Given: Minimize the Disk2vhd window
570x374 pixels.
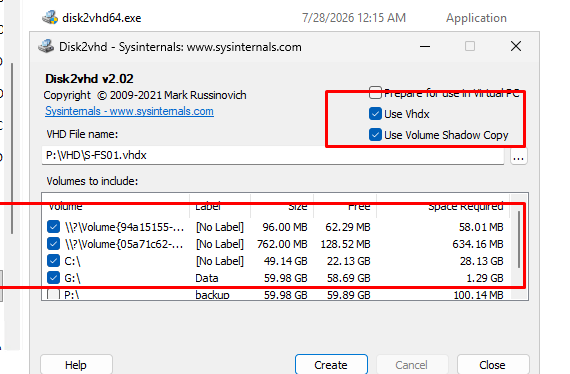Looking at the screenshot, I should pyautogui.click(x=425, y=47).
